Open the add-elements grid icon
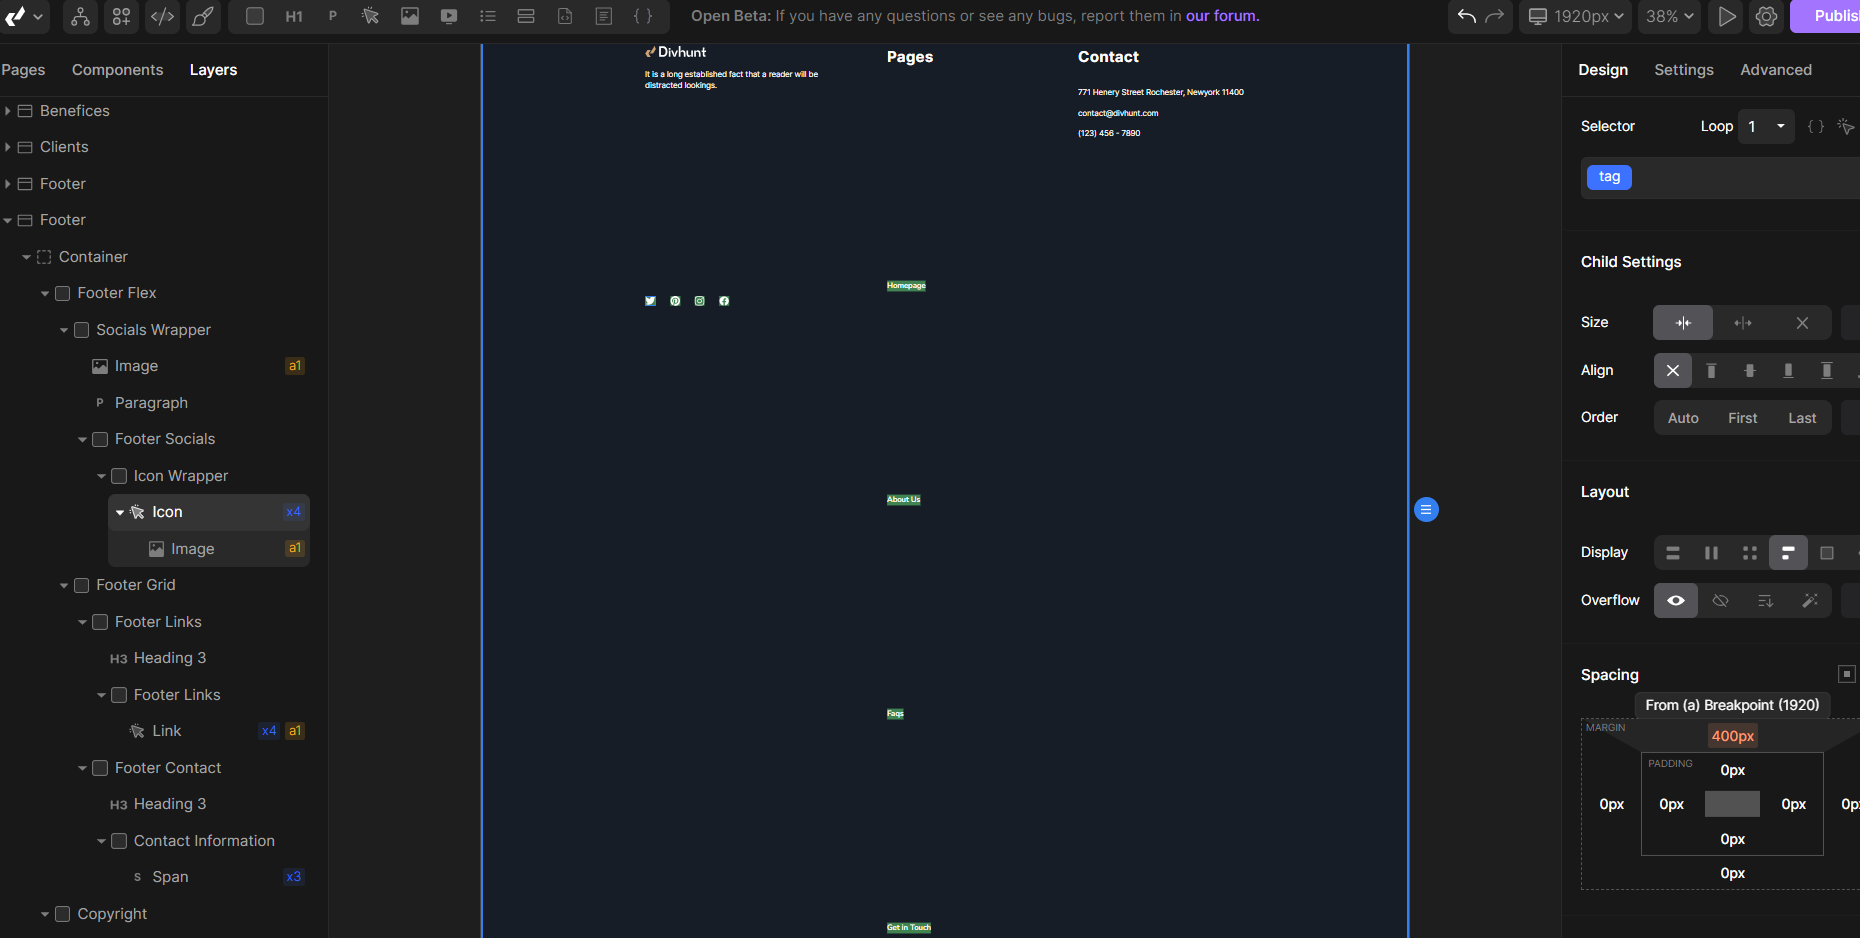The width and height of the screenshot is (1860, 938). pos(121,16)
